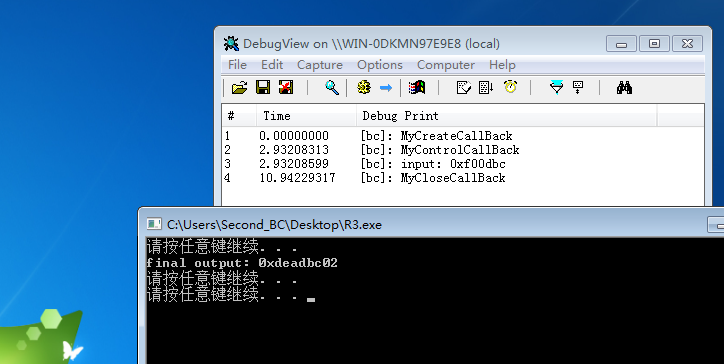The width and height of the screenshot is (724, 364).
Task: Click the time value 2.93208313
Action: (294, 150)
